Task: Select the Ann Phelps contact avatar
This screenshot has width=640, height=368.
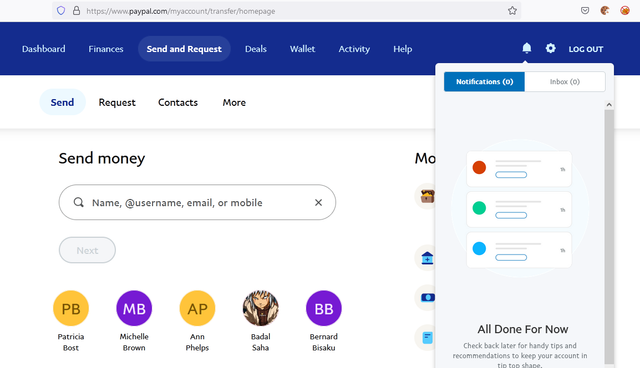Action: [197, 308]
